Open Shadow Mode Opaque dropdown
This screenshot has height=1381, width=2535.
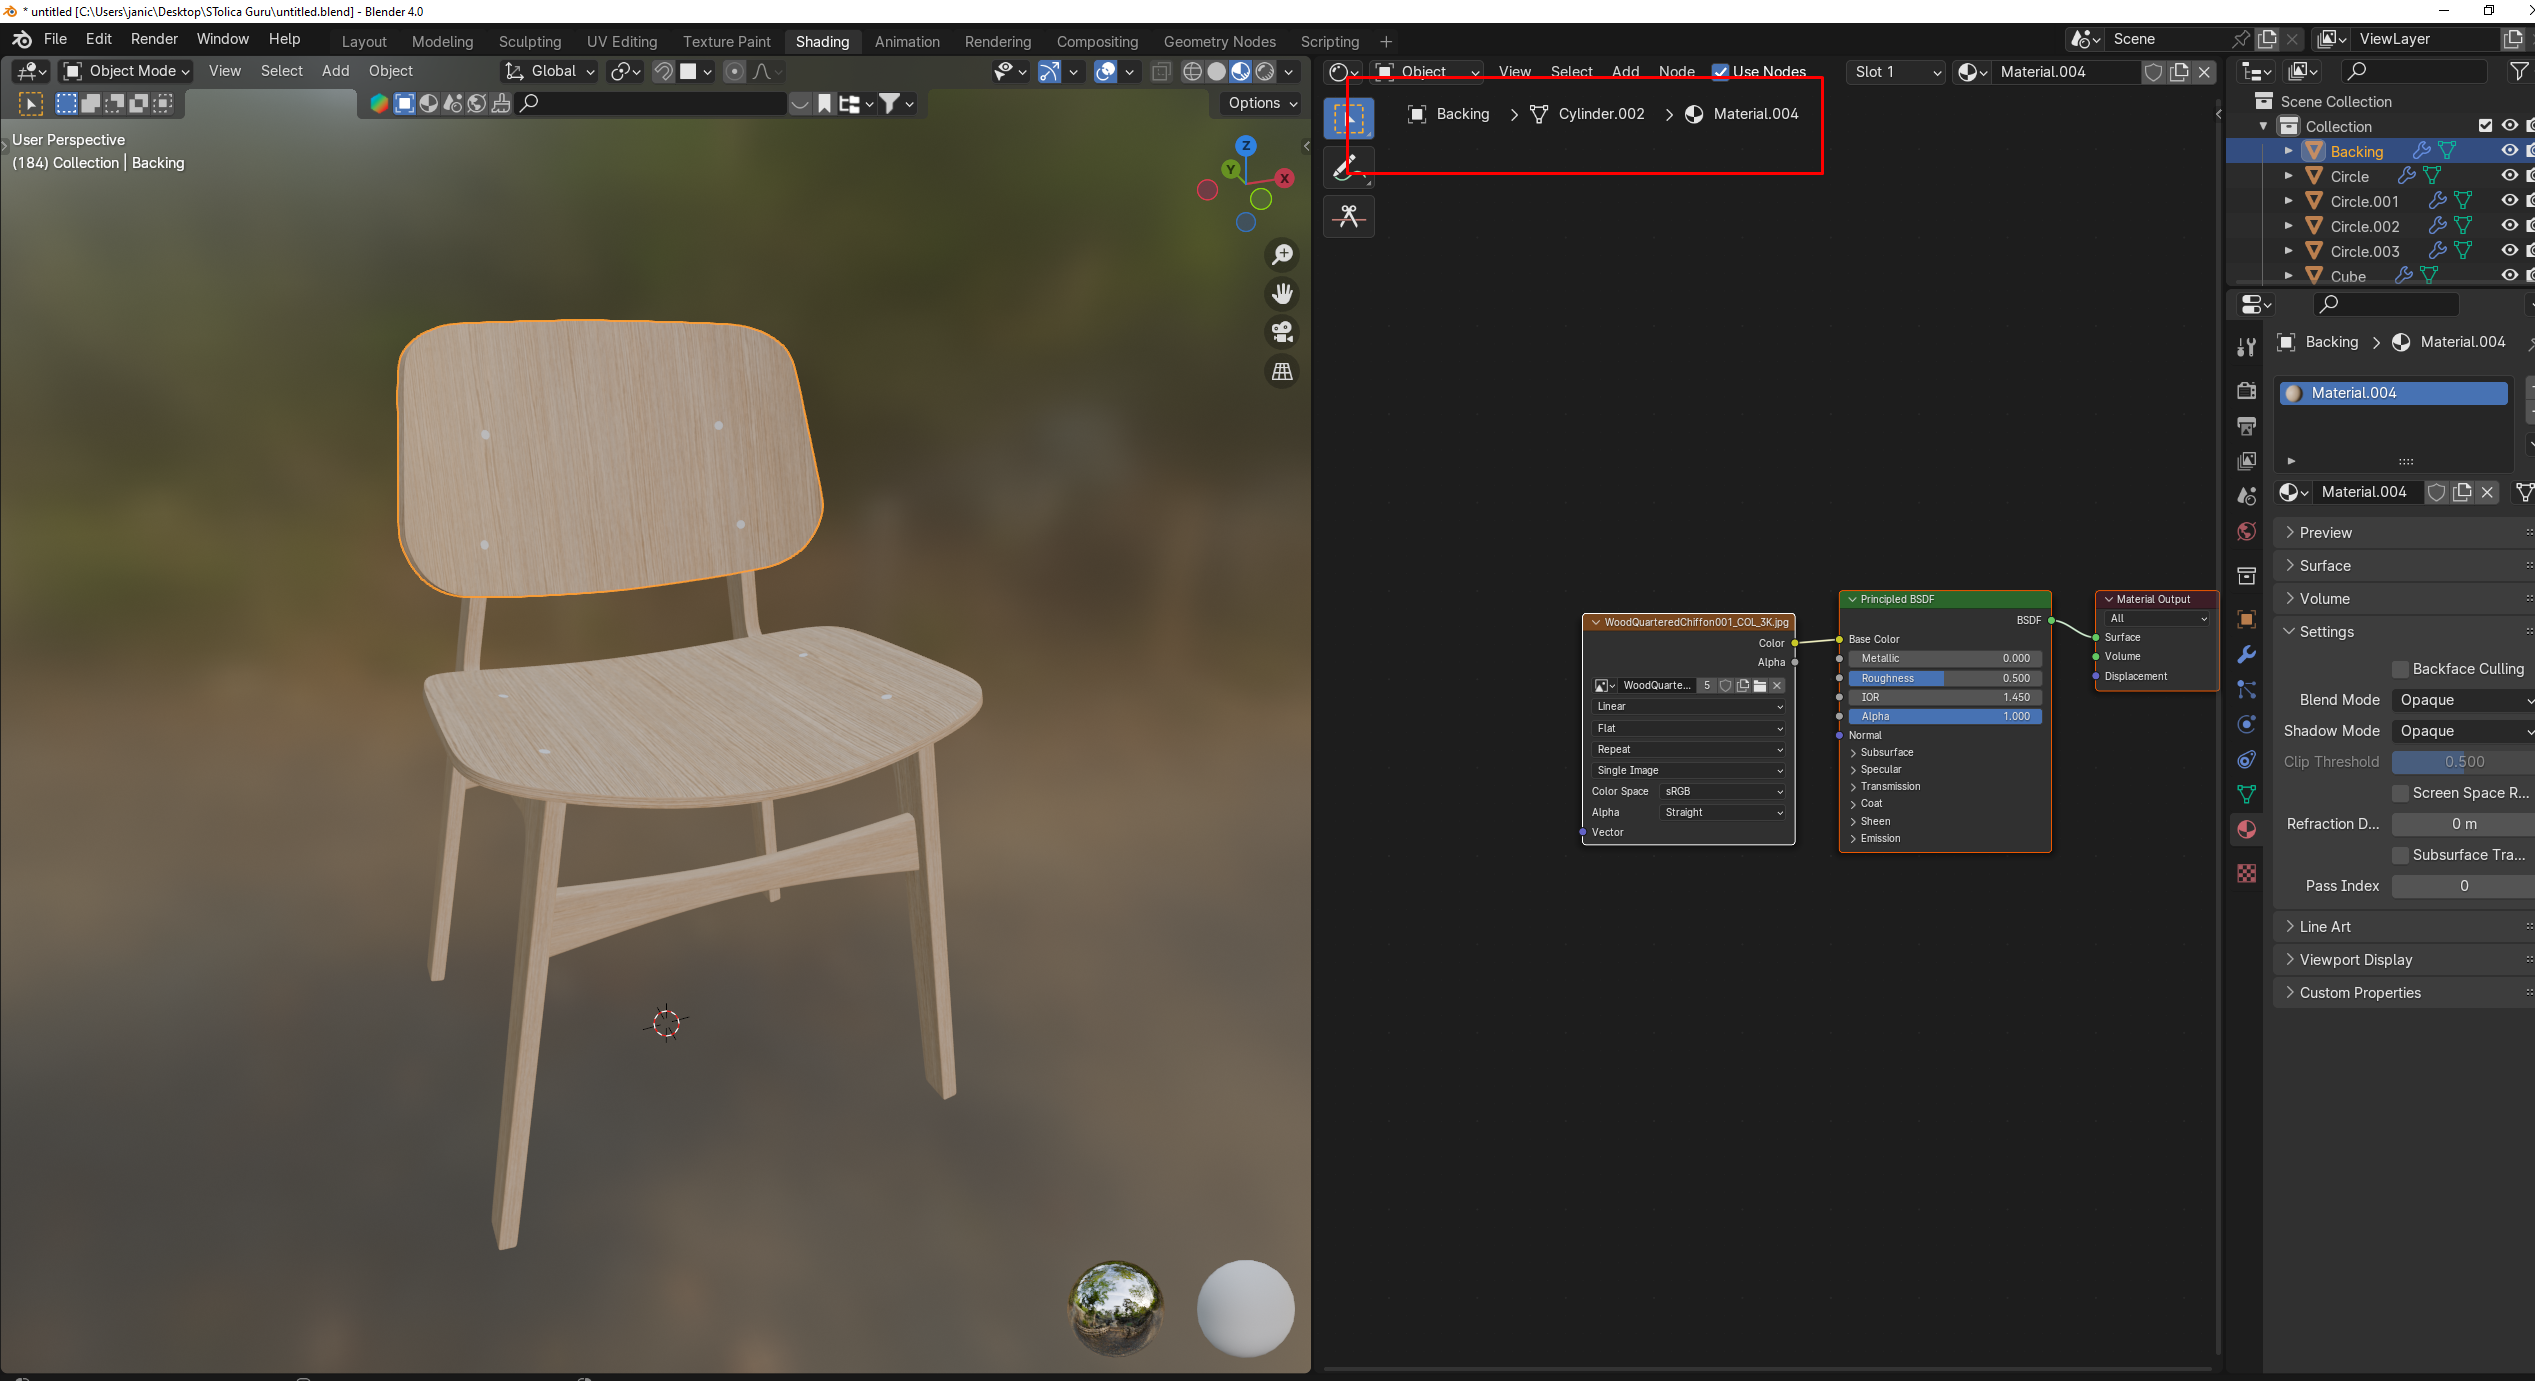tap(2463, 731)
